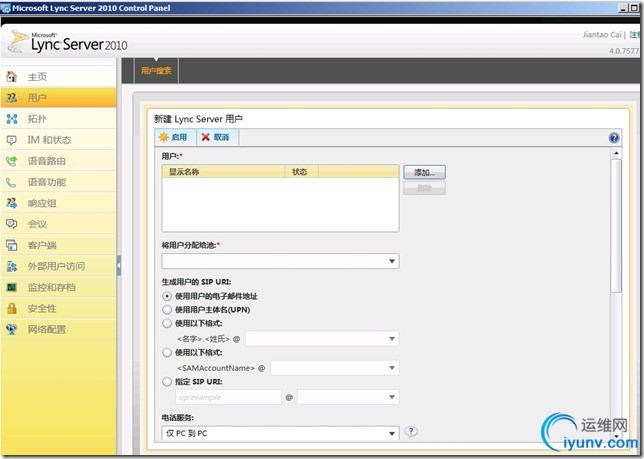Click the help icon beside 电话服务 dropdown
644x459 pixels.
pyautogui.click(x=411, y=431)
